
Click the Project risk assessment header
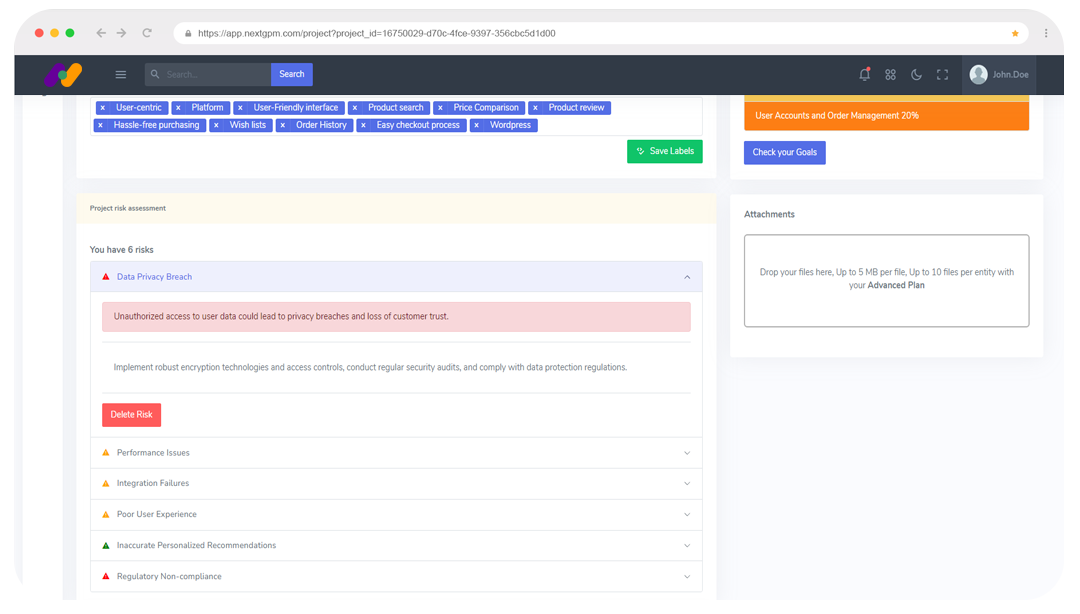[127, 208]
